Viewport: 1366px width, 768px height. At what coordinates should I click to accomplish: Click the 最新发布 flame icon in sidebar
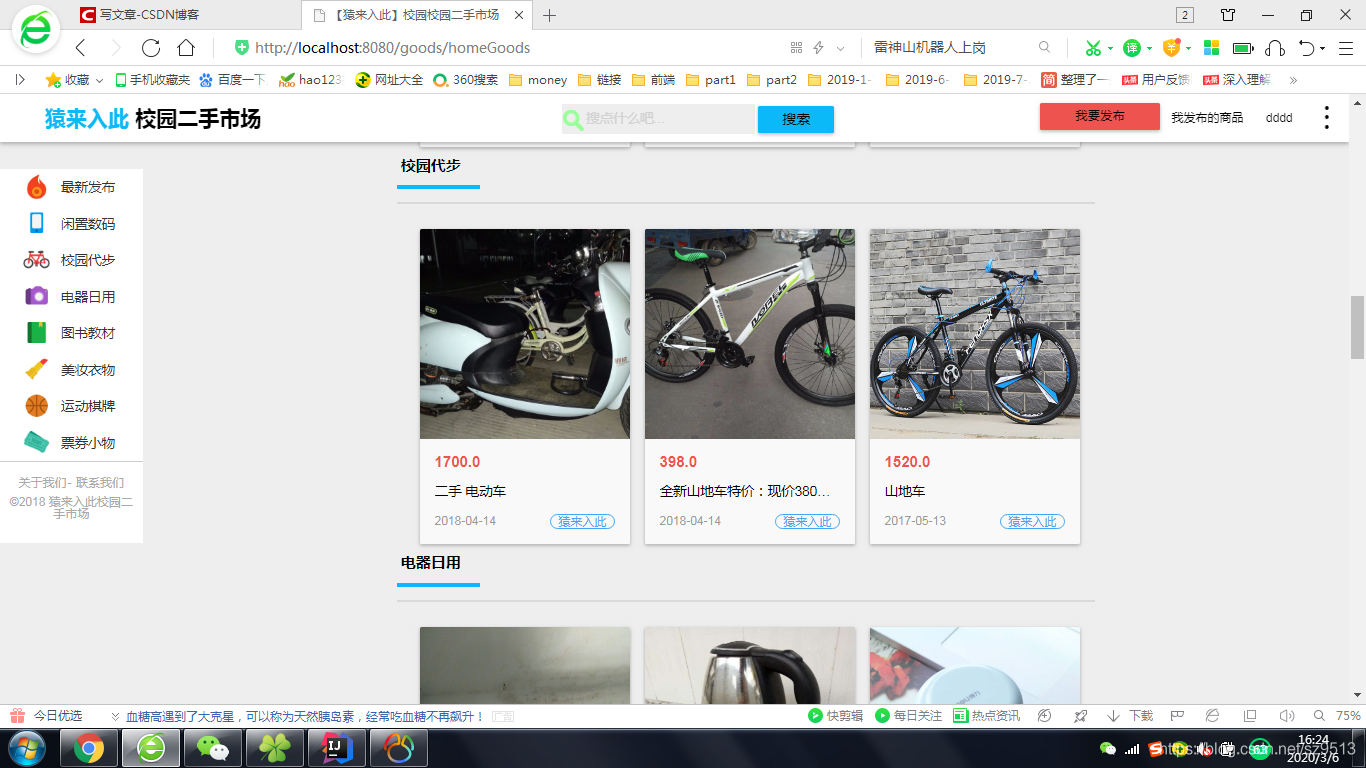pos(36,187)
